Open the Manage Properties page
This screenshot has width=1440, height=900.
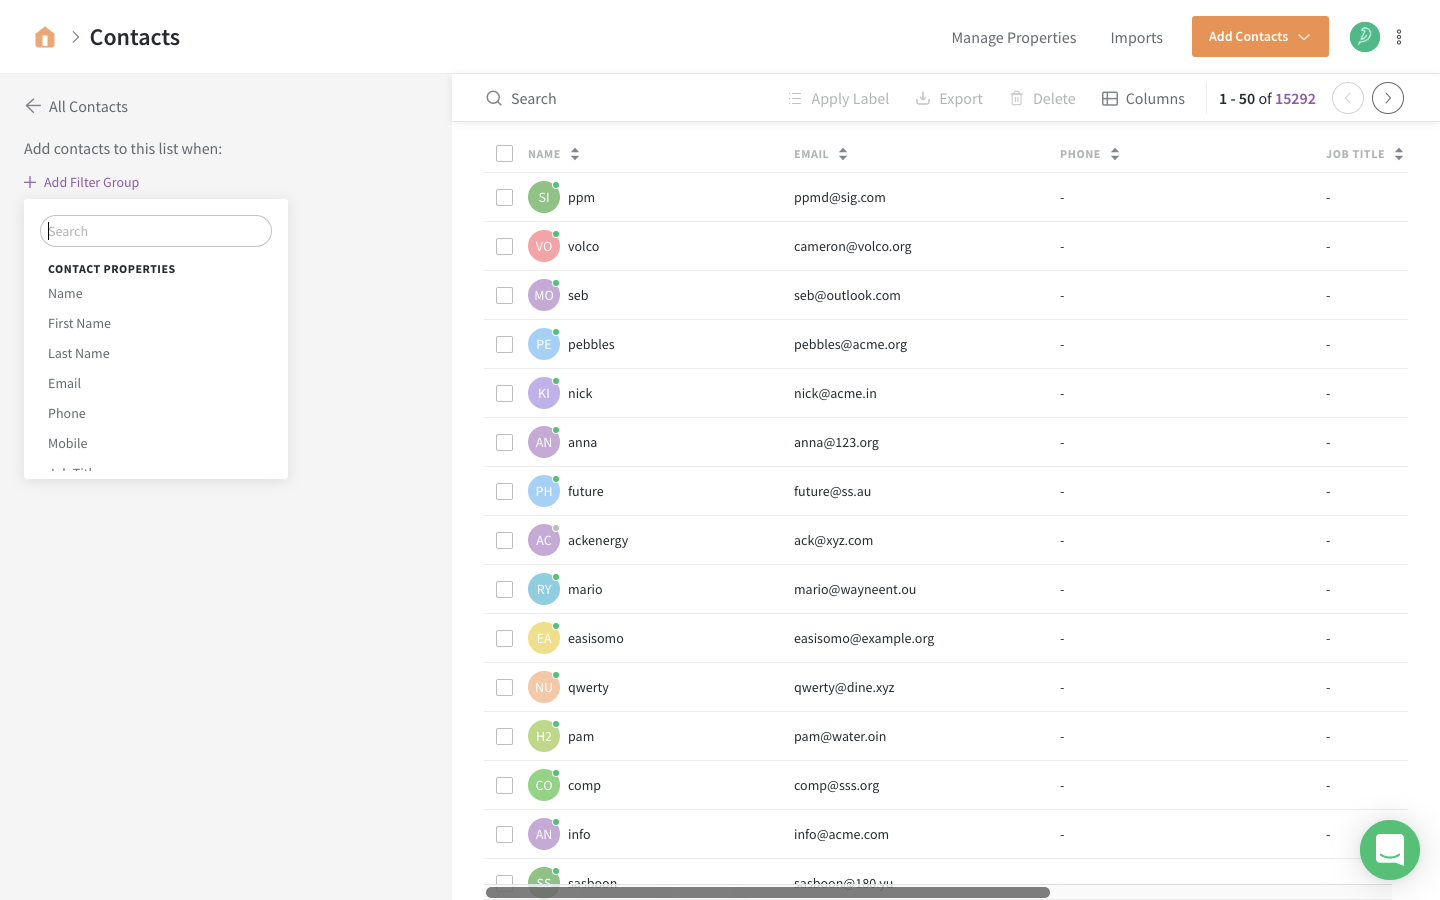1013,37
